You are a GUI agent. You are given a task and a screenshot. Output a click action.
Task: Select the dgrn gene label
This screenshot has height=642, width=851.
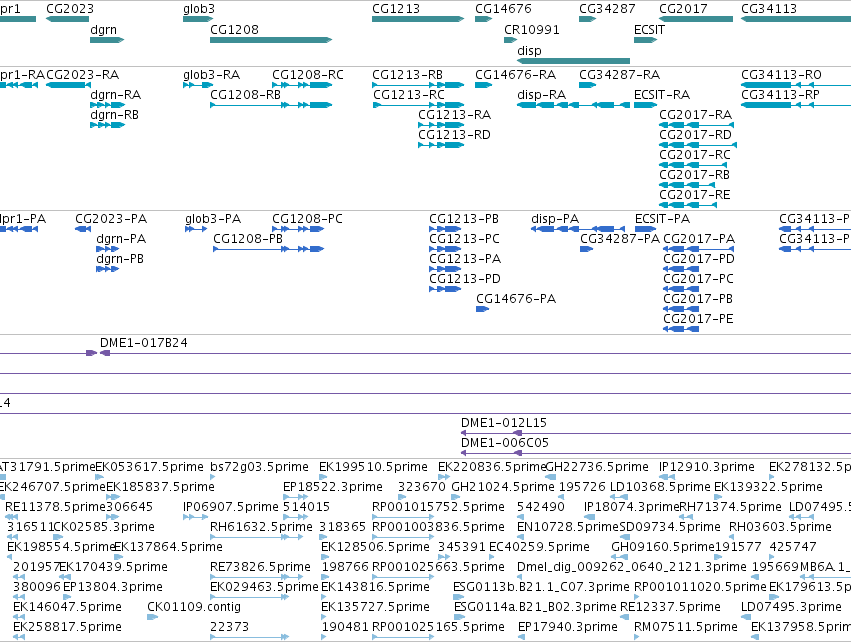[x=104, y=30]
